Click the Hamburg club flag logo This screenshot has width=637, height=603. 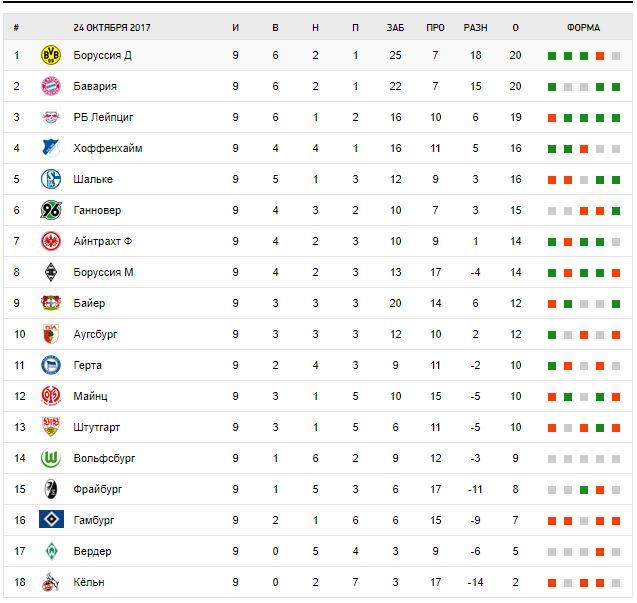pos(51,520)
